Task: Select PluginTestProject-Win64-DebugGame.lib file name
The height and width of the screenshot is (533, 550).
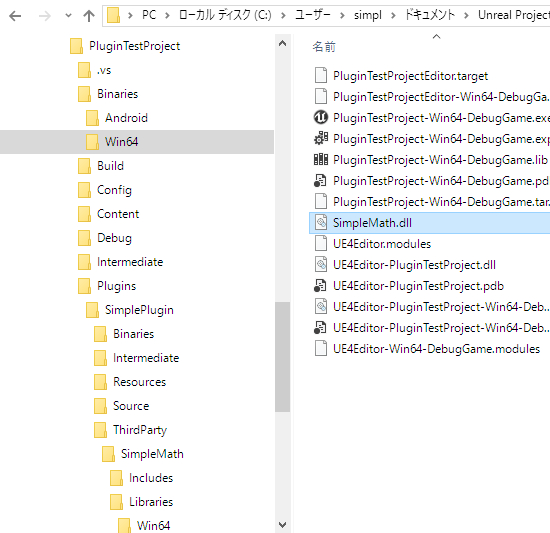Action: pos(440,160)
